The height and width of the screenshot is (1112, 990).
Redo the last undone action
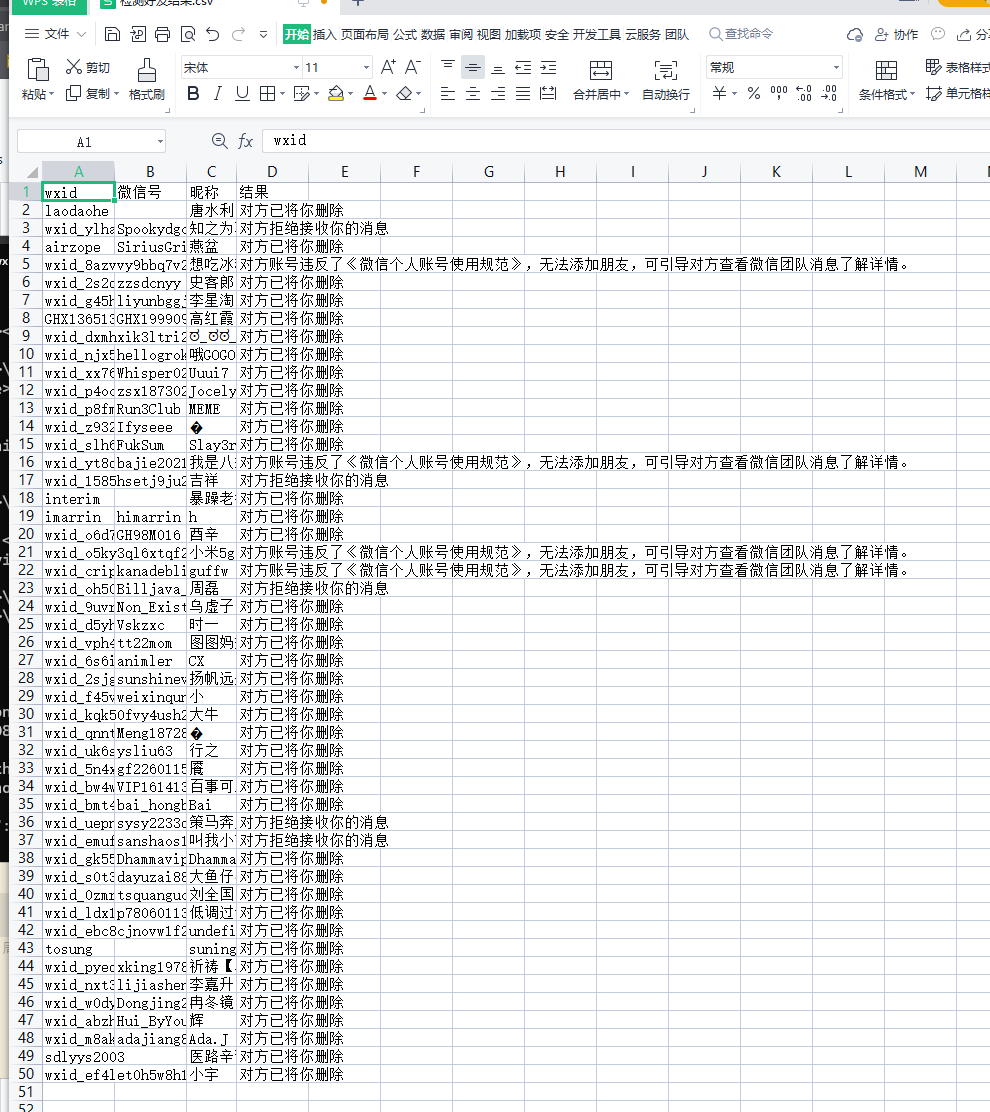click(238, 34)
